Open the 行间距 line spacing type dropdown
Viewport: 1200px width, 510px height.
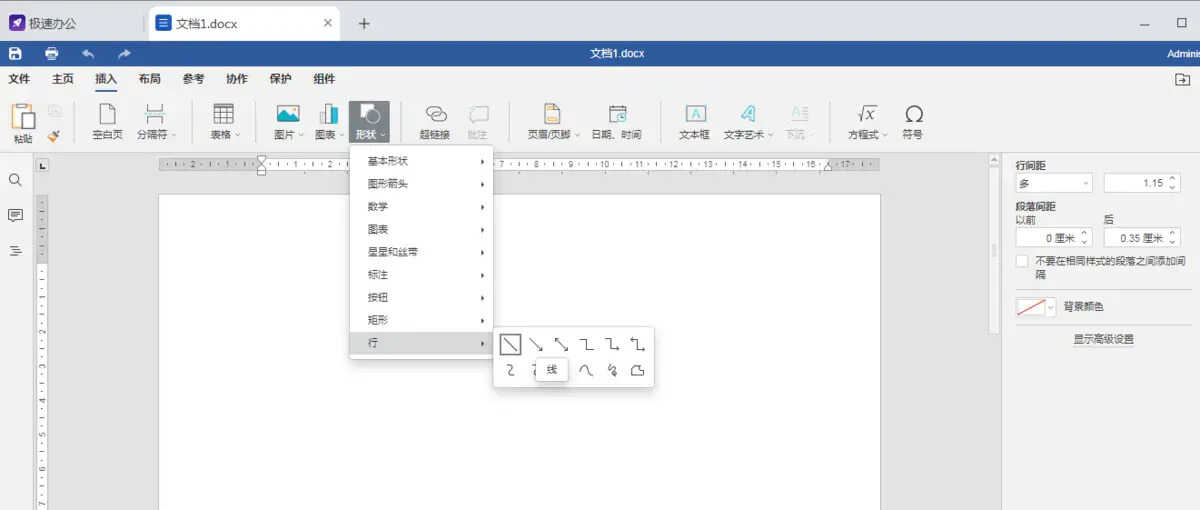(x=1054, y=183)
